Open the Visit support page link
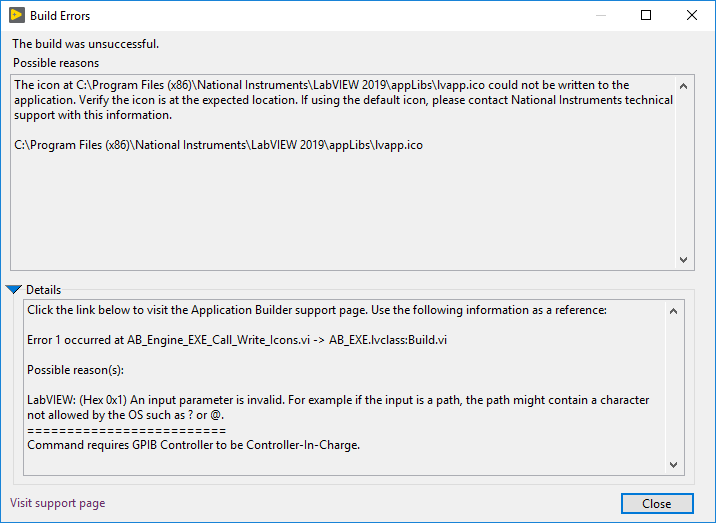The height and width of the screenshot is (523, 716). [x=58, y=503]
